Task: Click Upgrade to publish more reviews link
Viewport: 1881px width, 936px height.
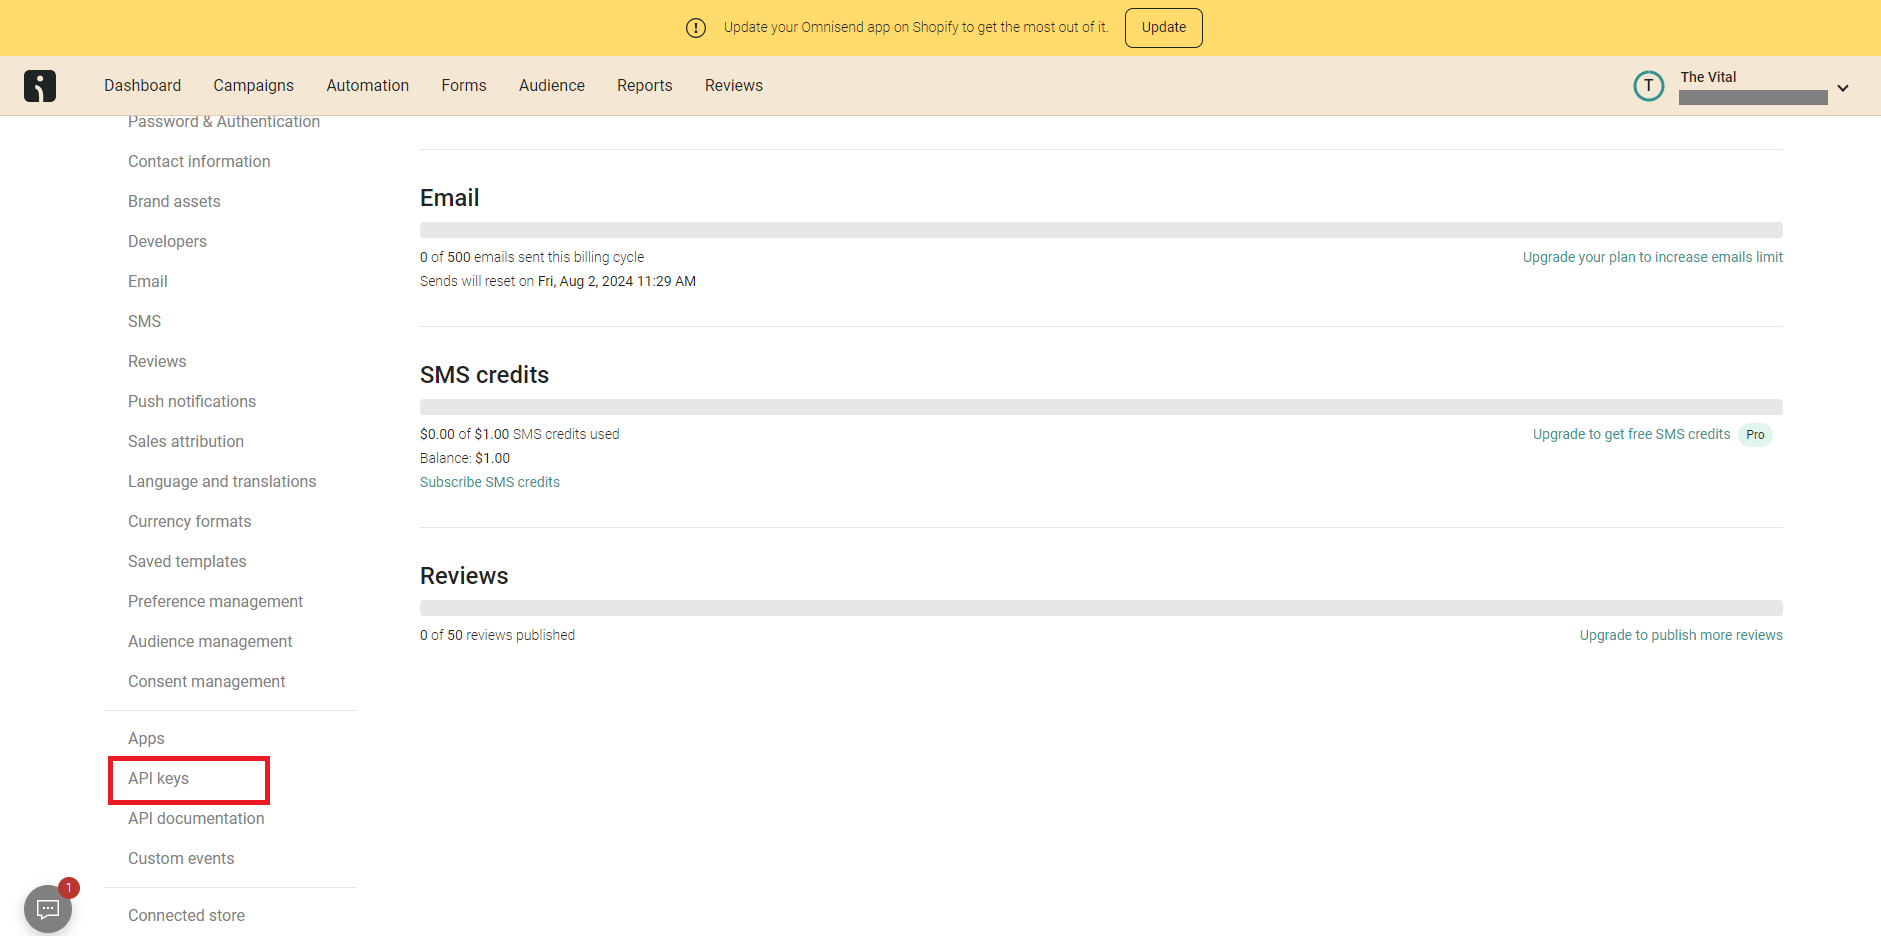Action: click(x=1680, y=635)
